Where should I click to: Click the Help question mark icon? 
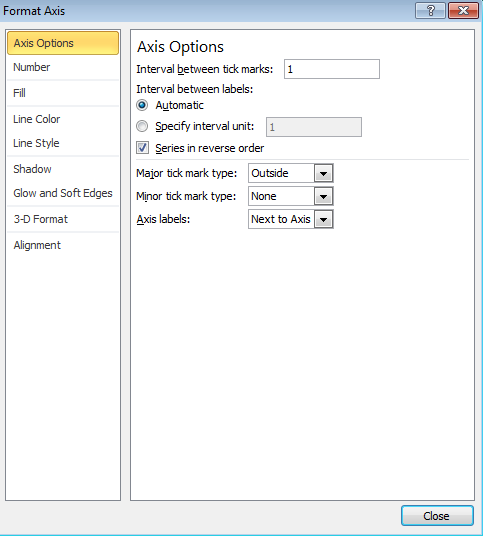430,11
